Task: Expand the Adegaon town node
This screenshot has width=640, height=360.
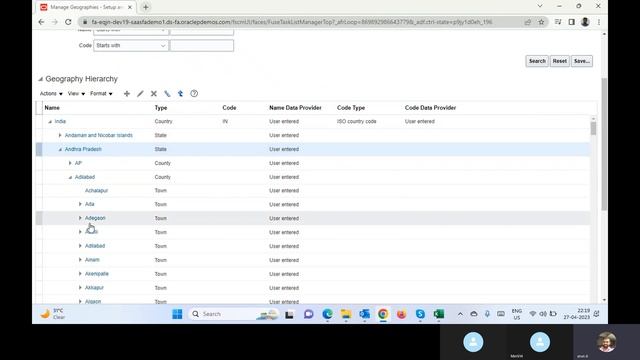Action: click(x=80, y=218)
